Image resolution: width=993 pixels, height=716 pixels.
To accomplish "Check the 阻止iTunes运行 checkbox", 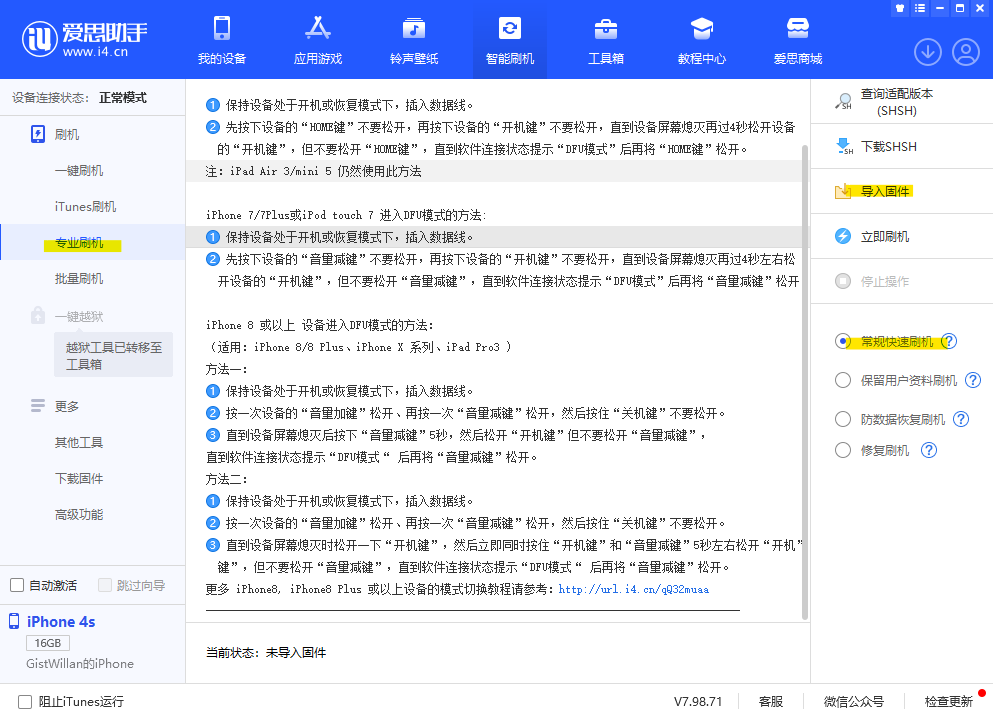I will coord(25,701).
